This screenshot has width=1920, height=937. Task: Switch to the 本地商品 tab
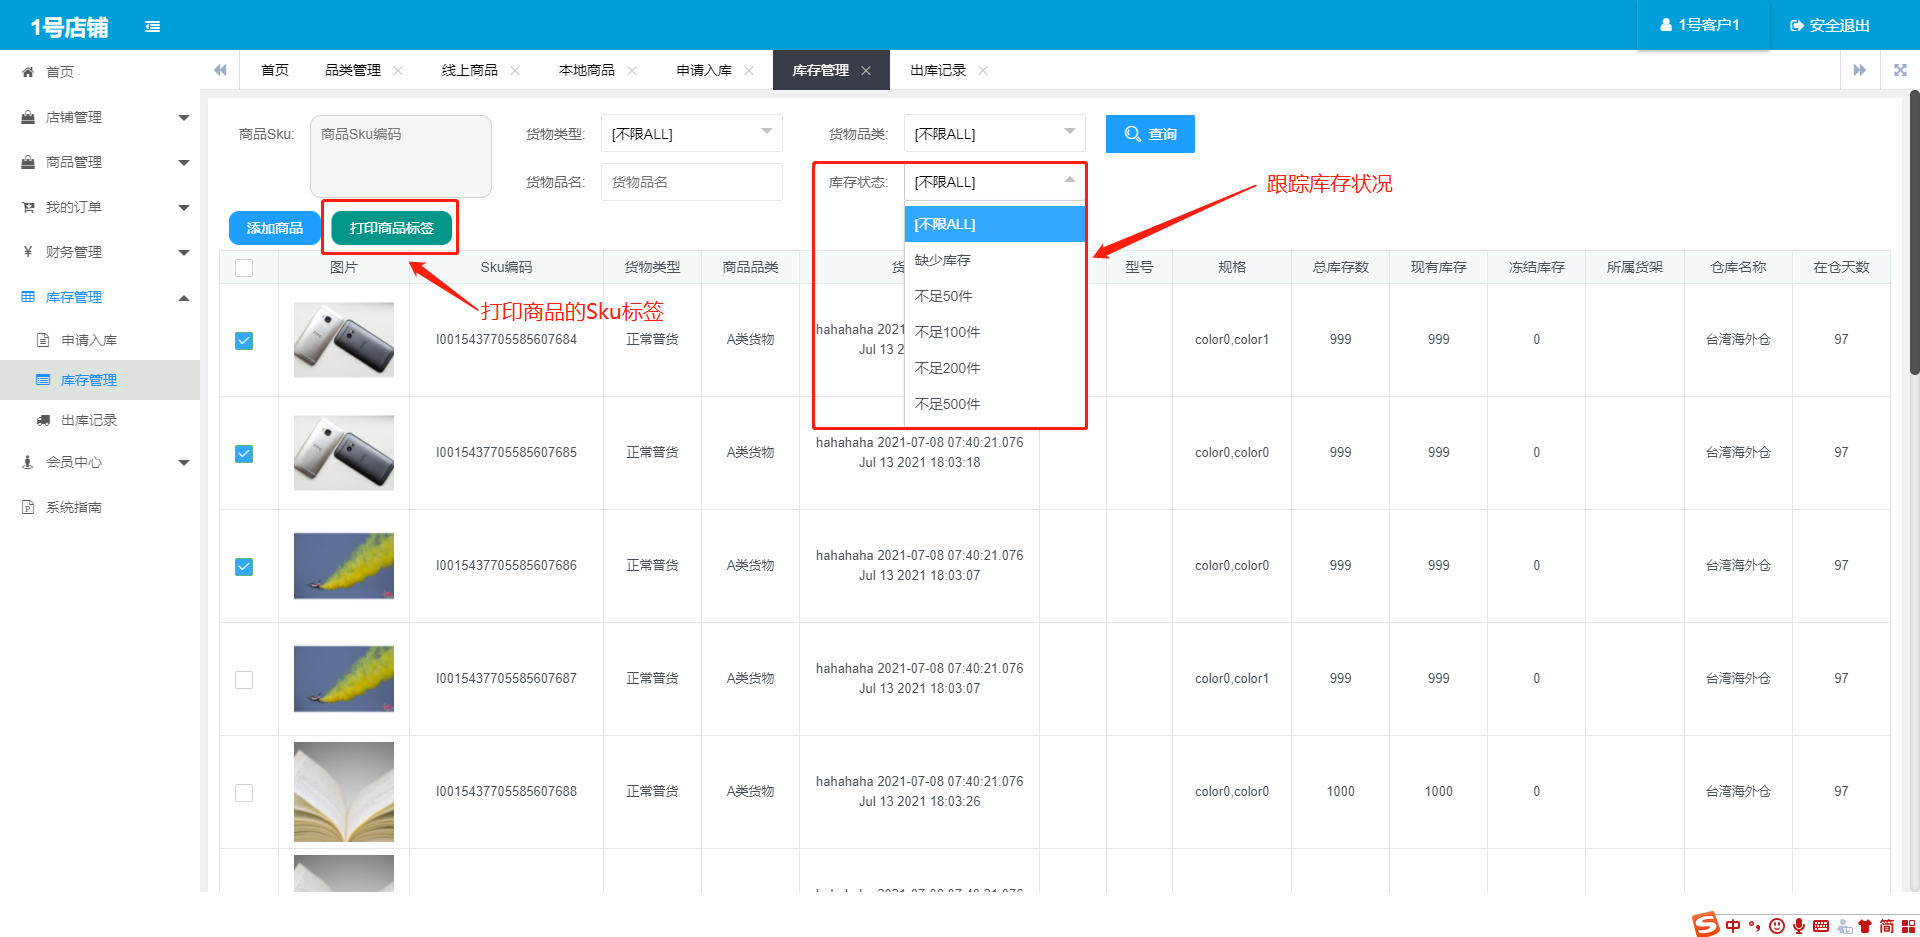pyautogui.click(x=587, y=70)
